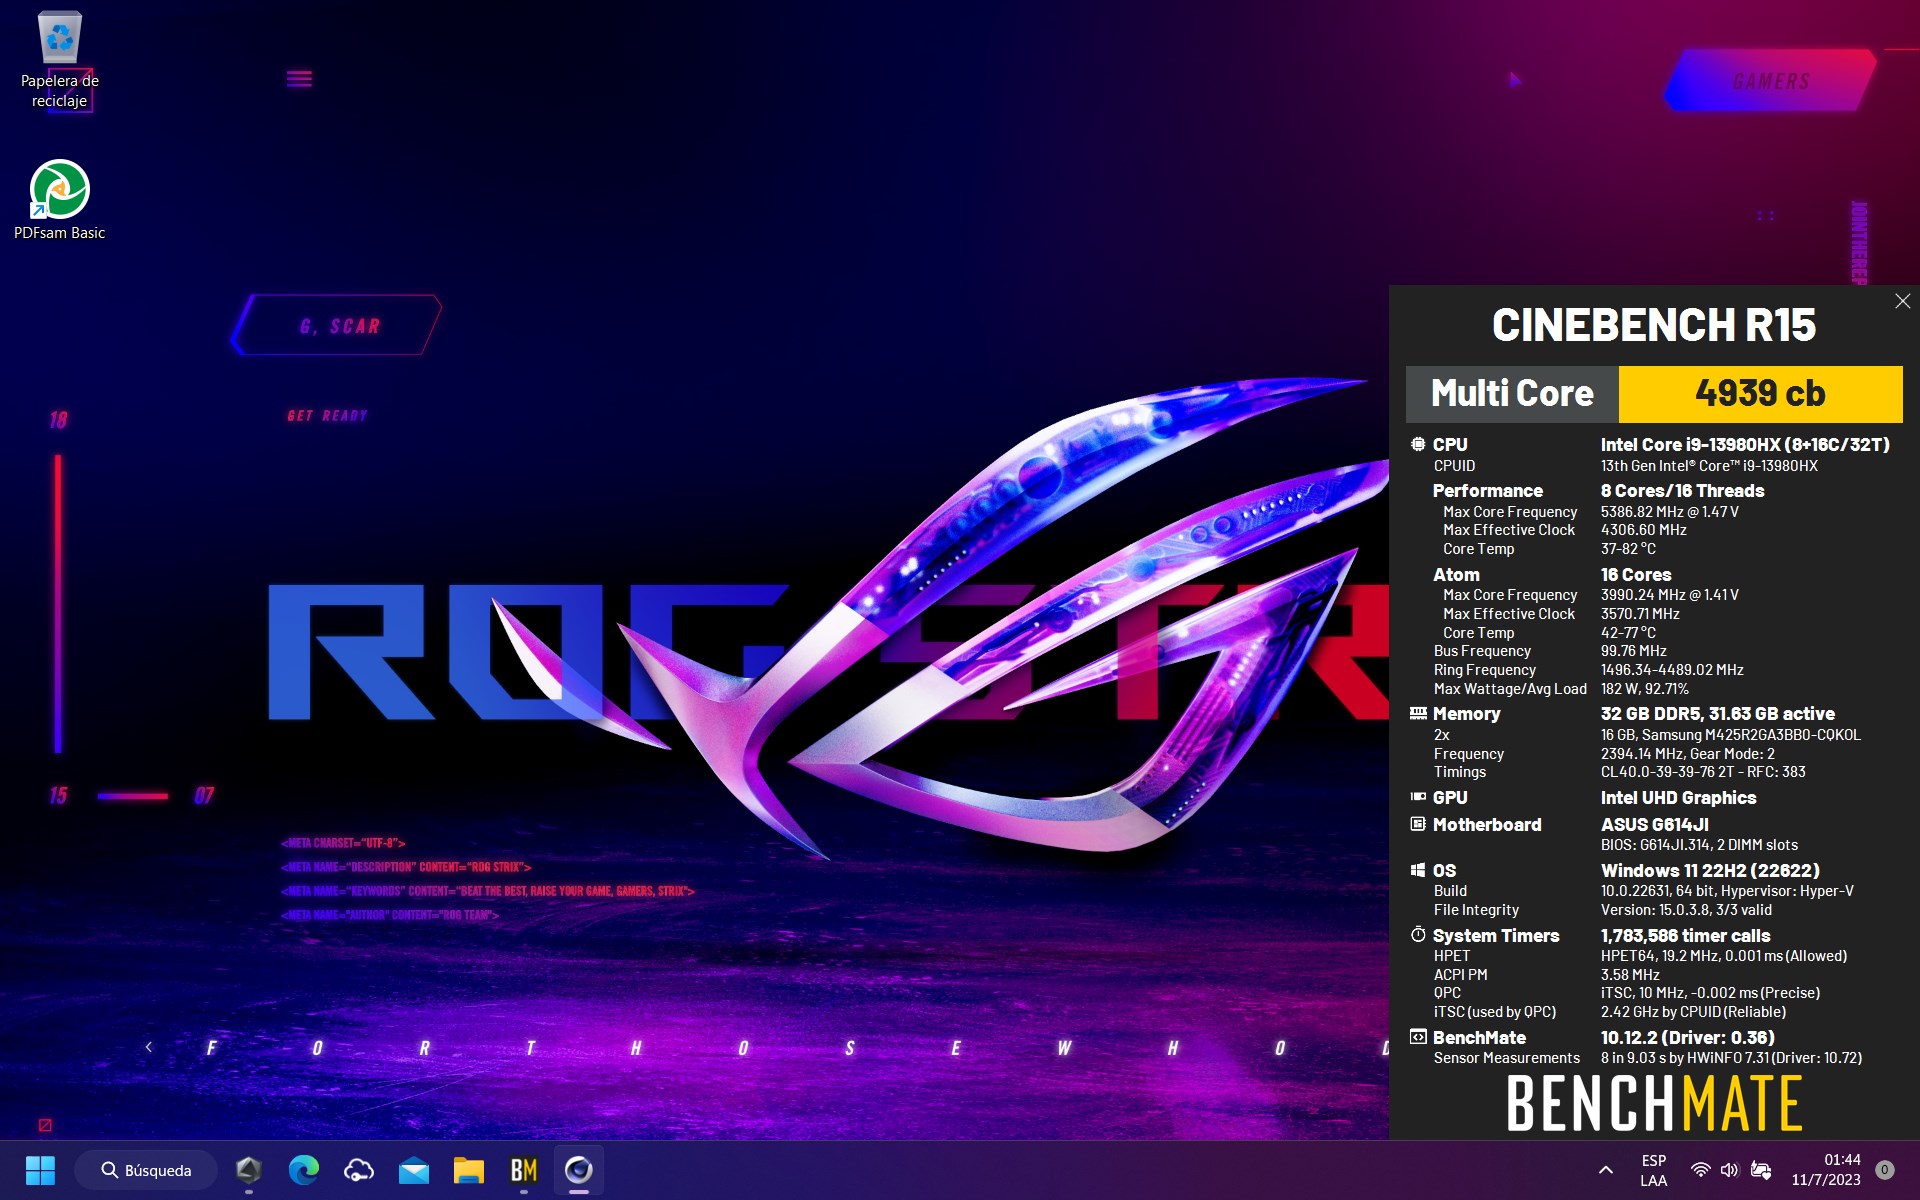Click the Intel Core i9-13980HX (8+16C/32T) text
The image size is (1920, 1200).
click(x=1745, y=445)
